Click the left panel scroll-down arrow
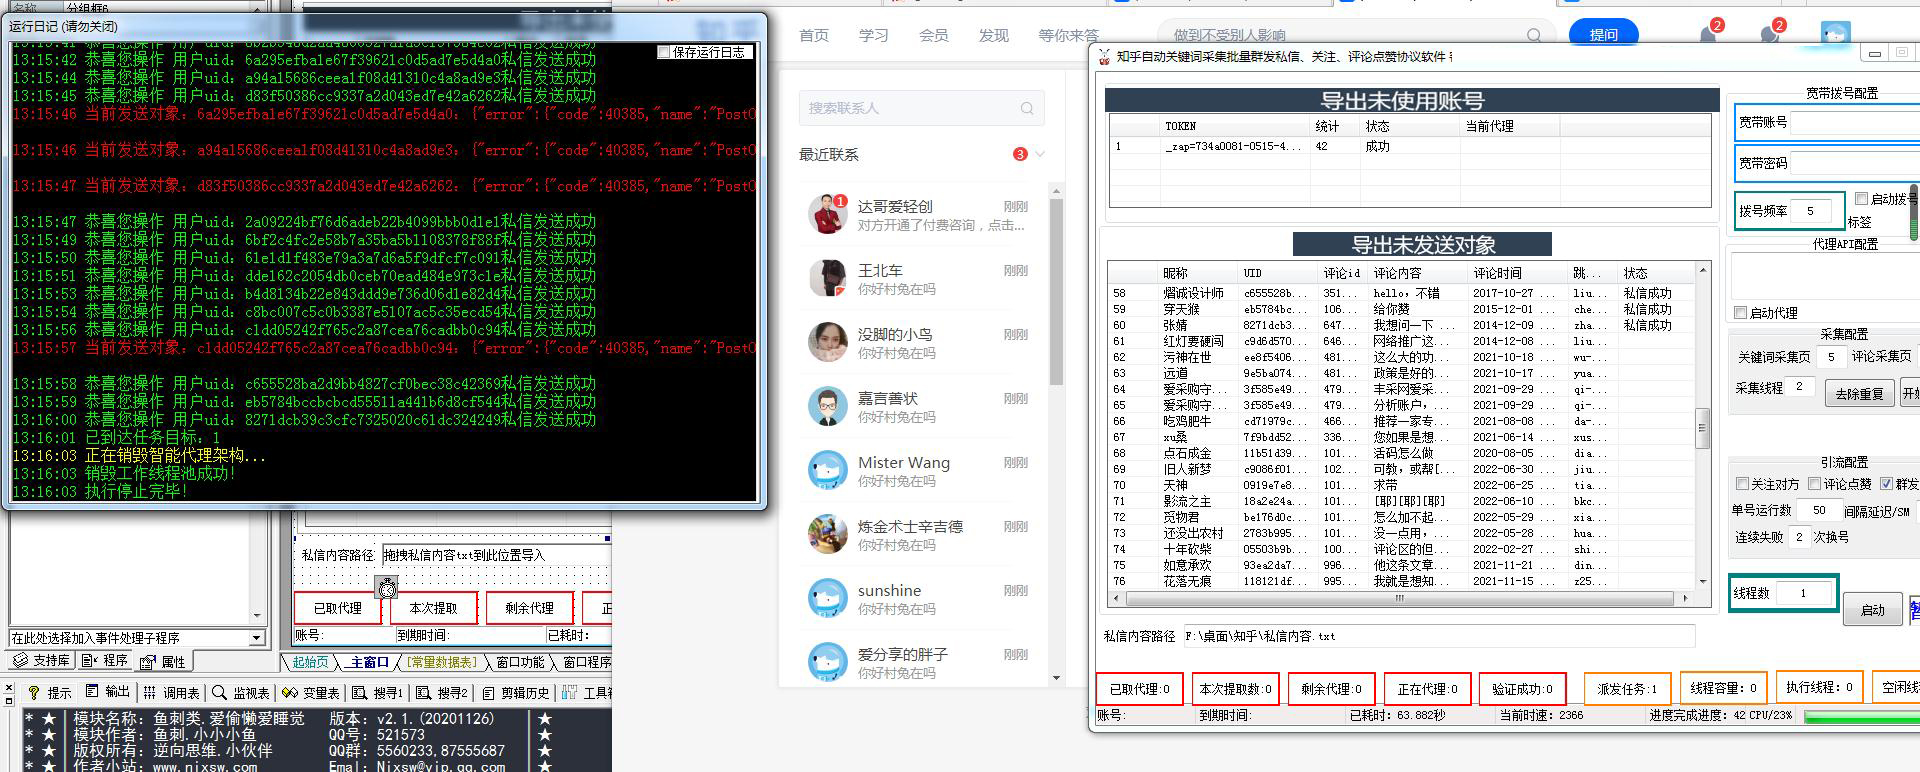The width and height of the screenshot is (1920, 772). coord(257,616)
